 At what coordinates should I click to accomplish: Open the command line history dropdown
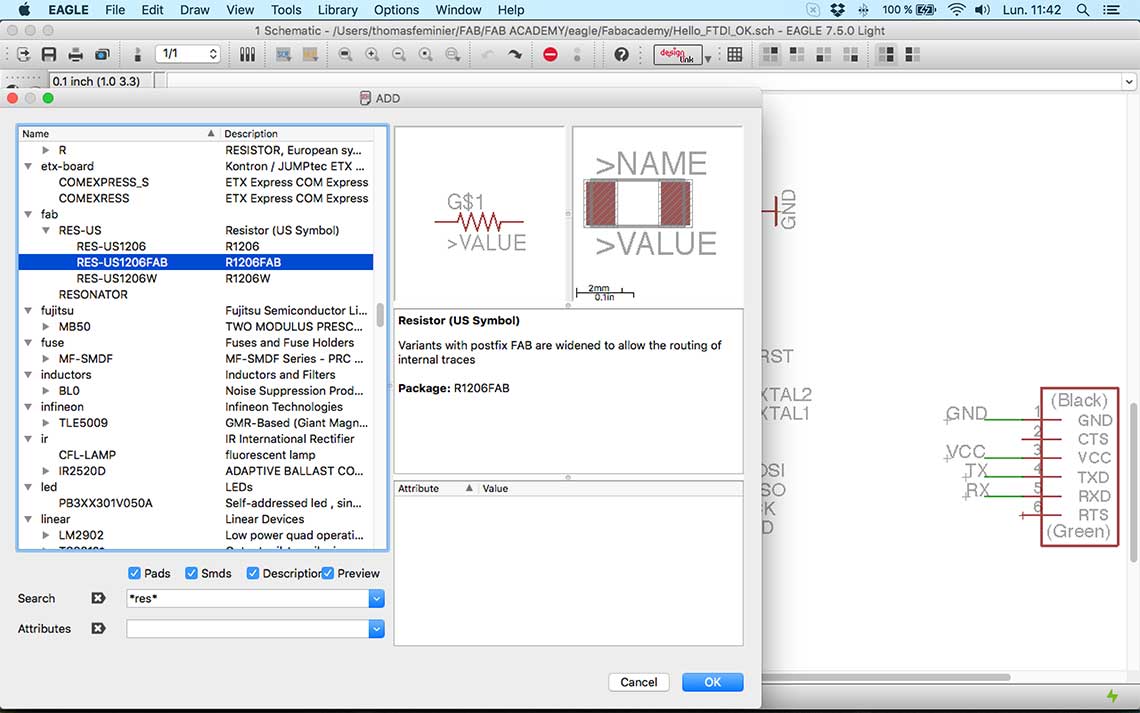(x=1129, y=81)
